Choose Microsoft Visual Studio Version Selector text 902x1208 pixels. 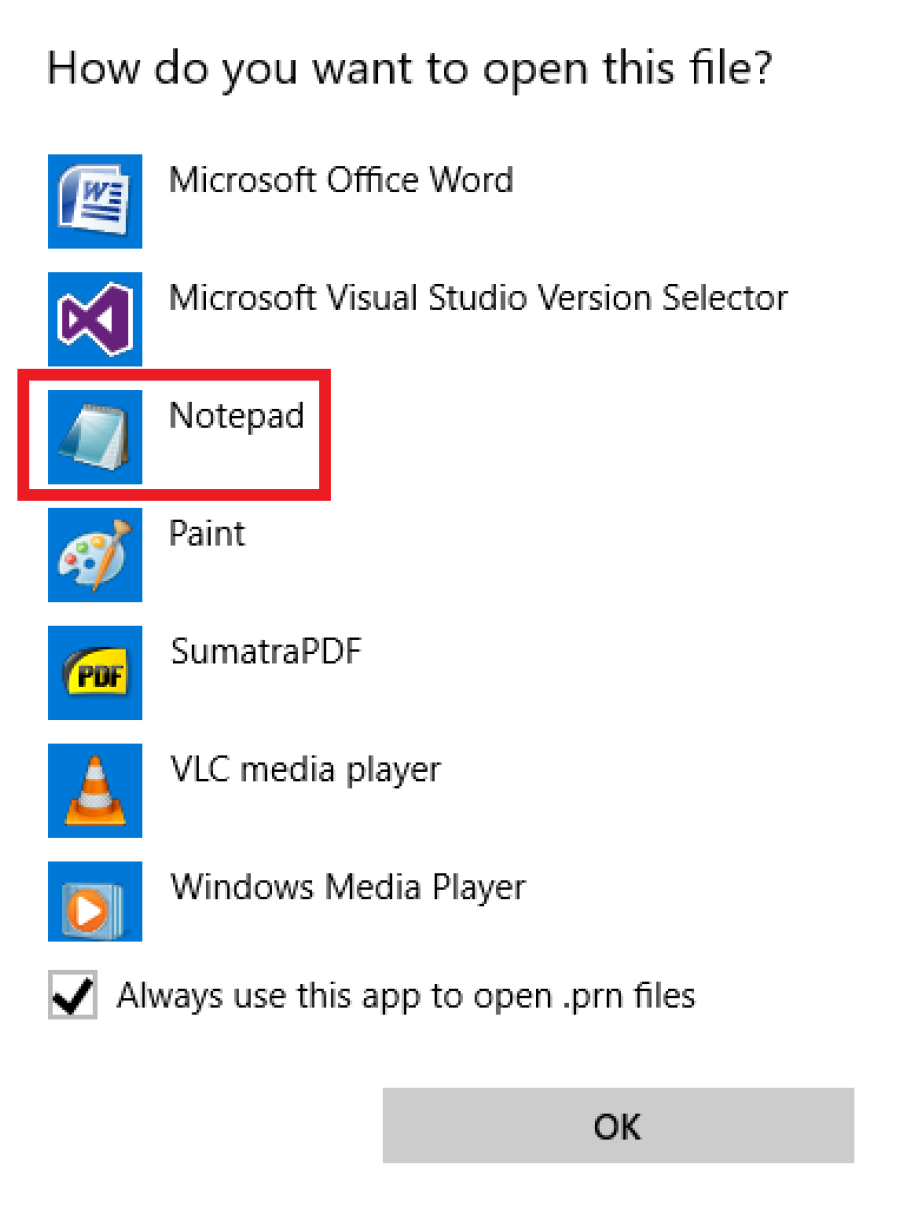[x=478, y=298]
